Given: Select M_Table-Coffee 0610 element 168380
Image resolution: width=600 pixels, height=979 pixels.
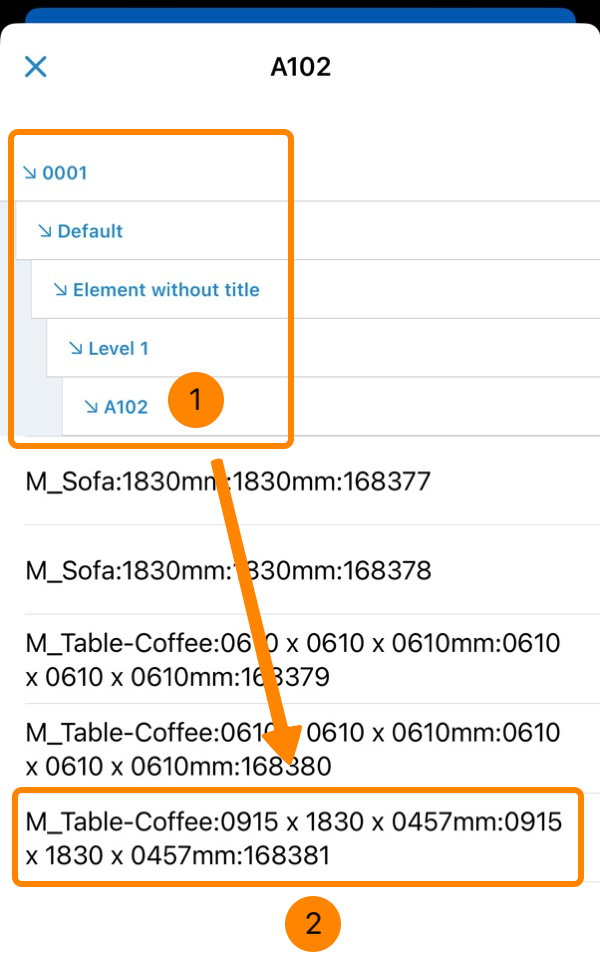Looking at the screenshot, I should pos(293,749).
